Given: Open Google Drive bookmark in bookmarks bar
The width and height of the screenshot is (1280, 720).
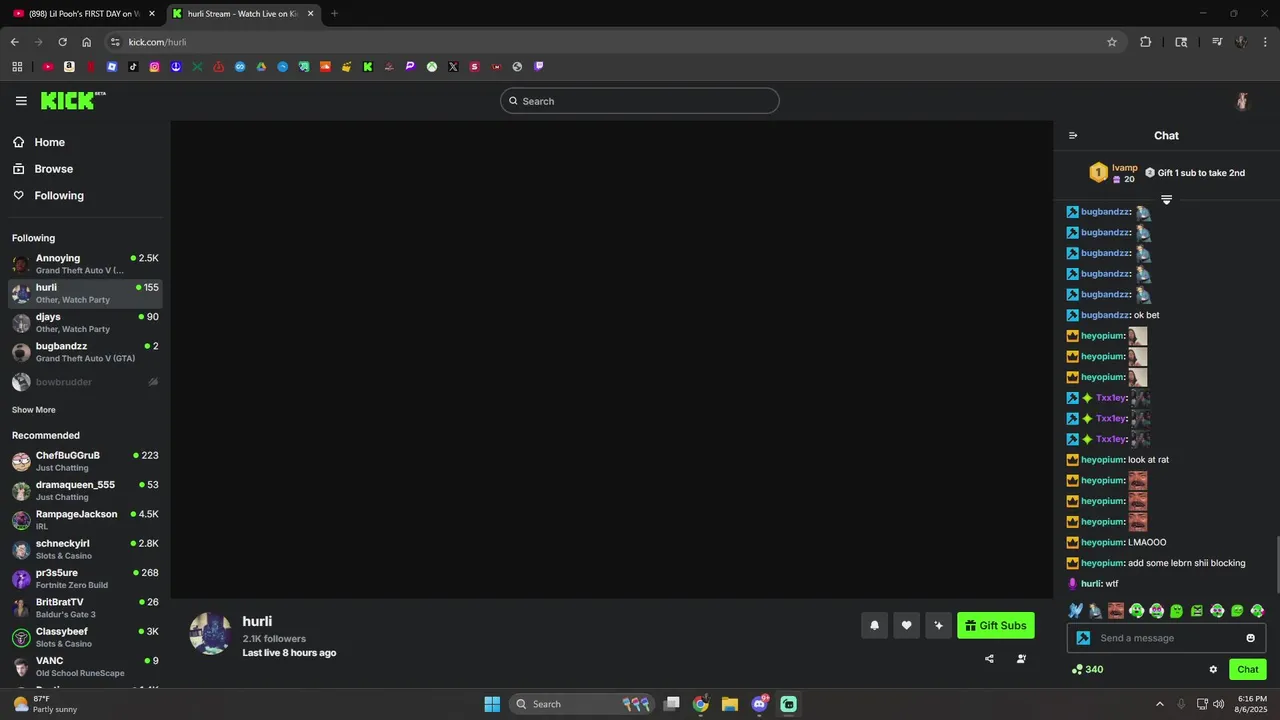Looking at the screenshot, I should [x=261, y=67].
